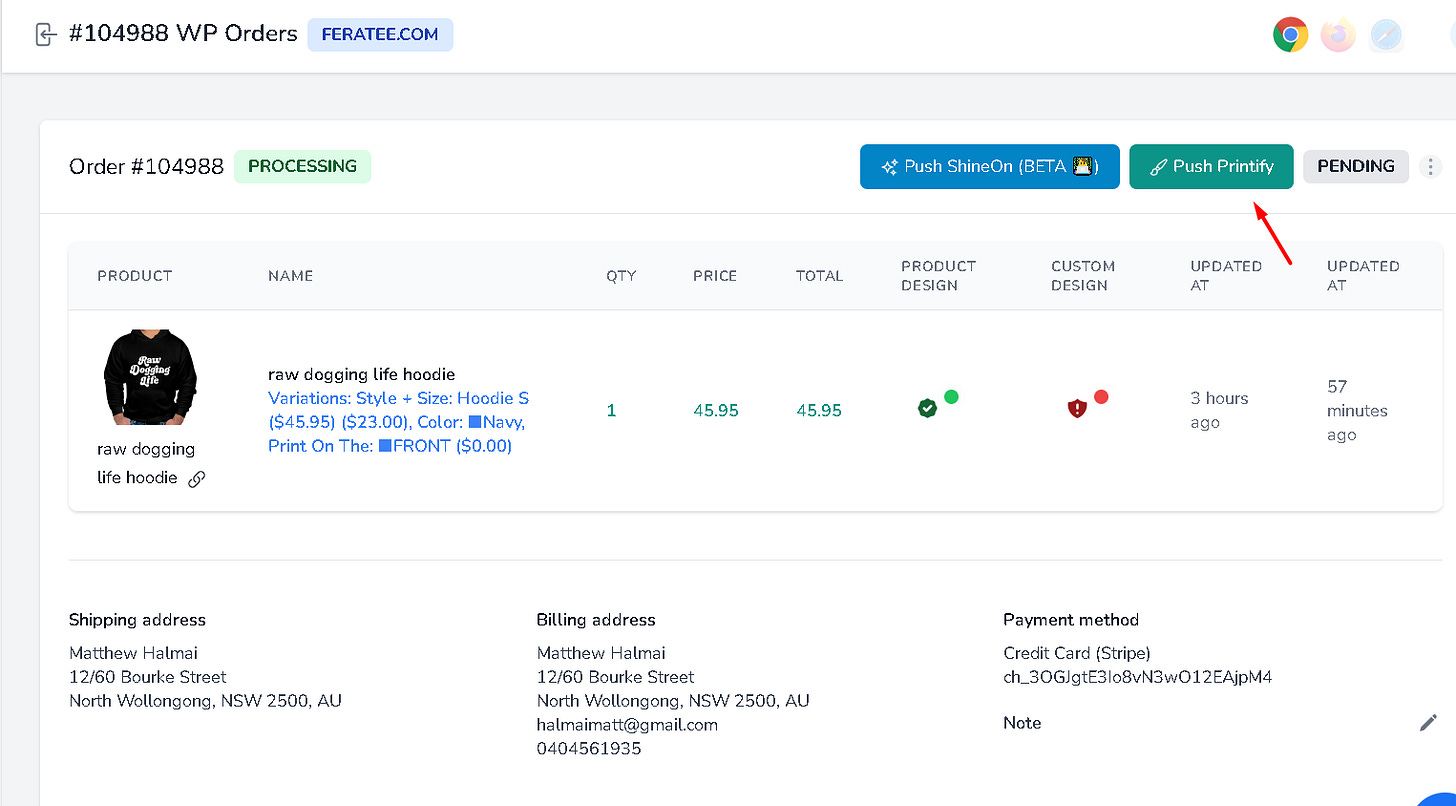Image resolution: width=1456 pixels, height=806 pixels.
Task: Click the 57 minutes ago timestamp
Action: pyautogui.click(x=1357, y=410)
